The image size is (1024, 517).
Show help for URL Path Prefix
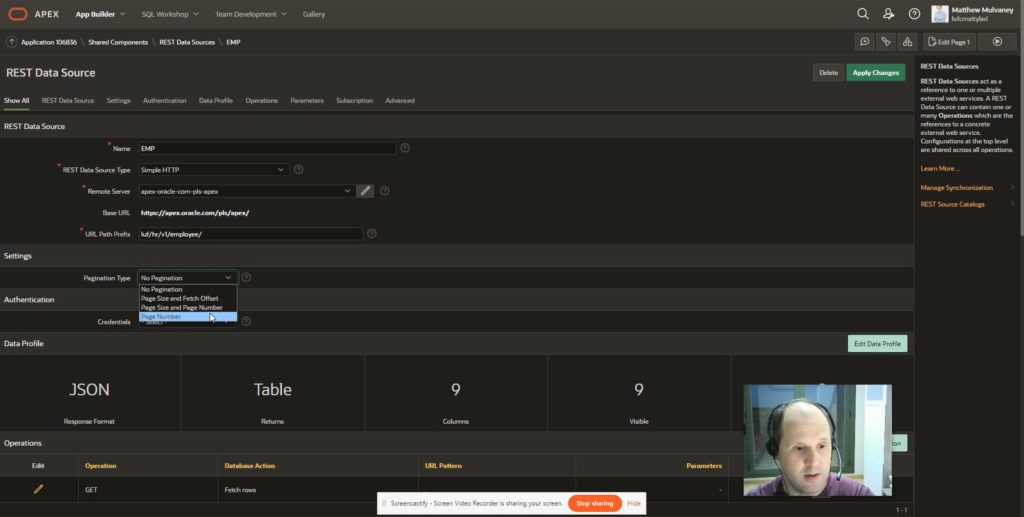pos(372,234)
